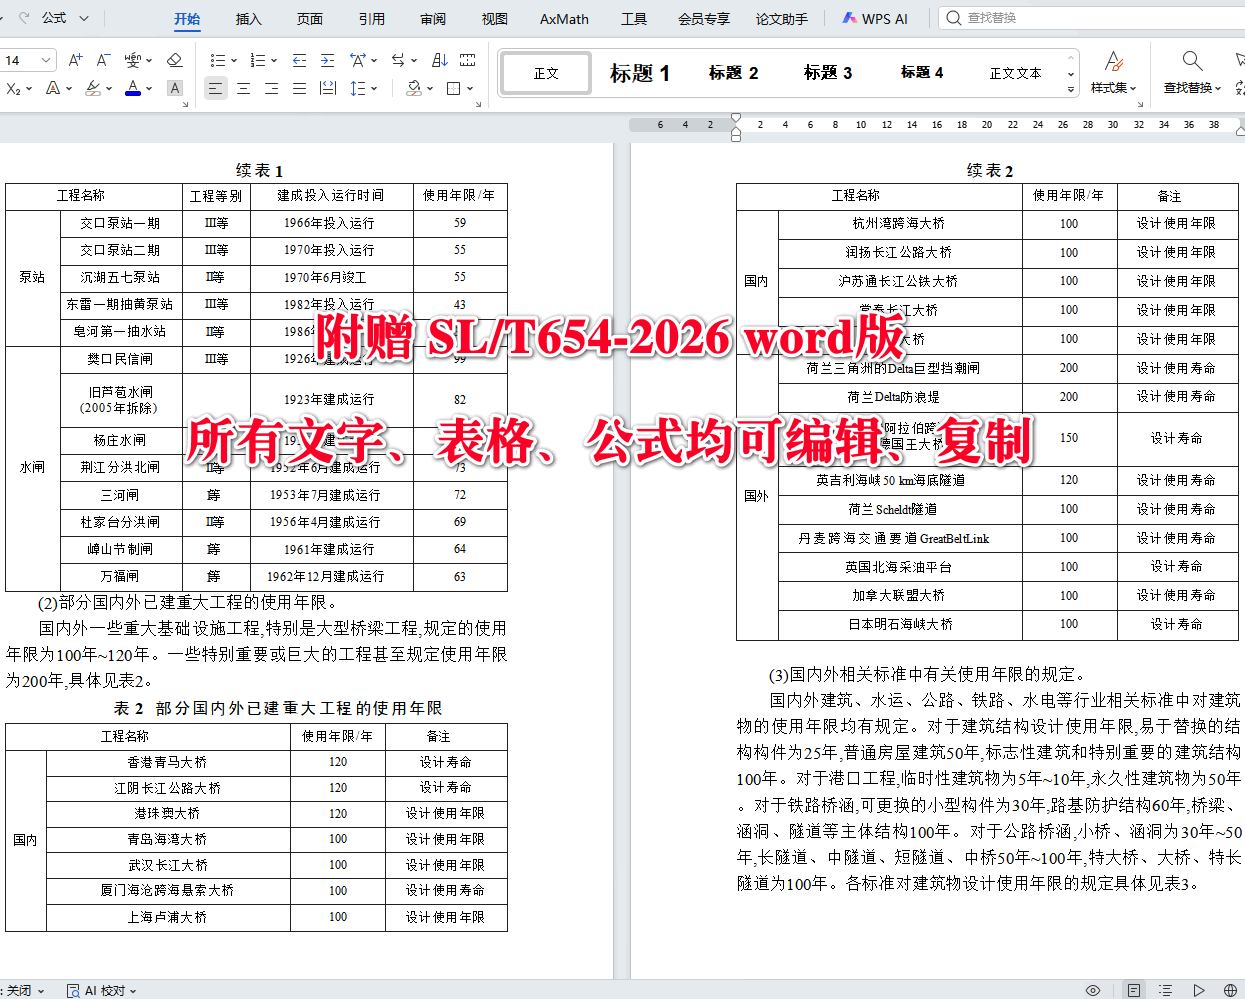Switch to the 插入 ribbon tab

pyautogui.click(x=247, y=18)
